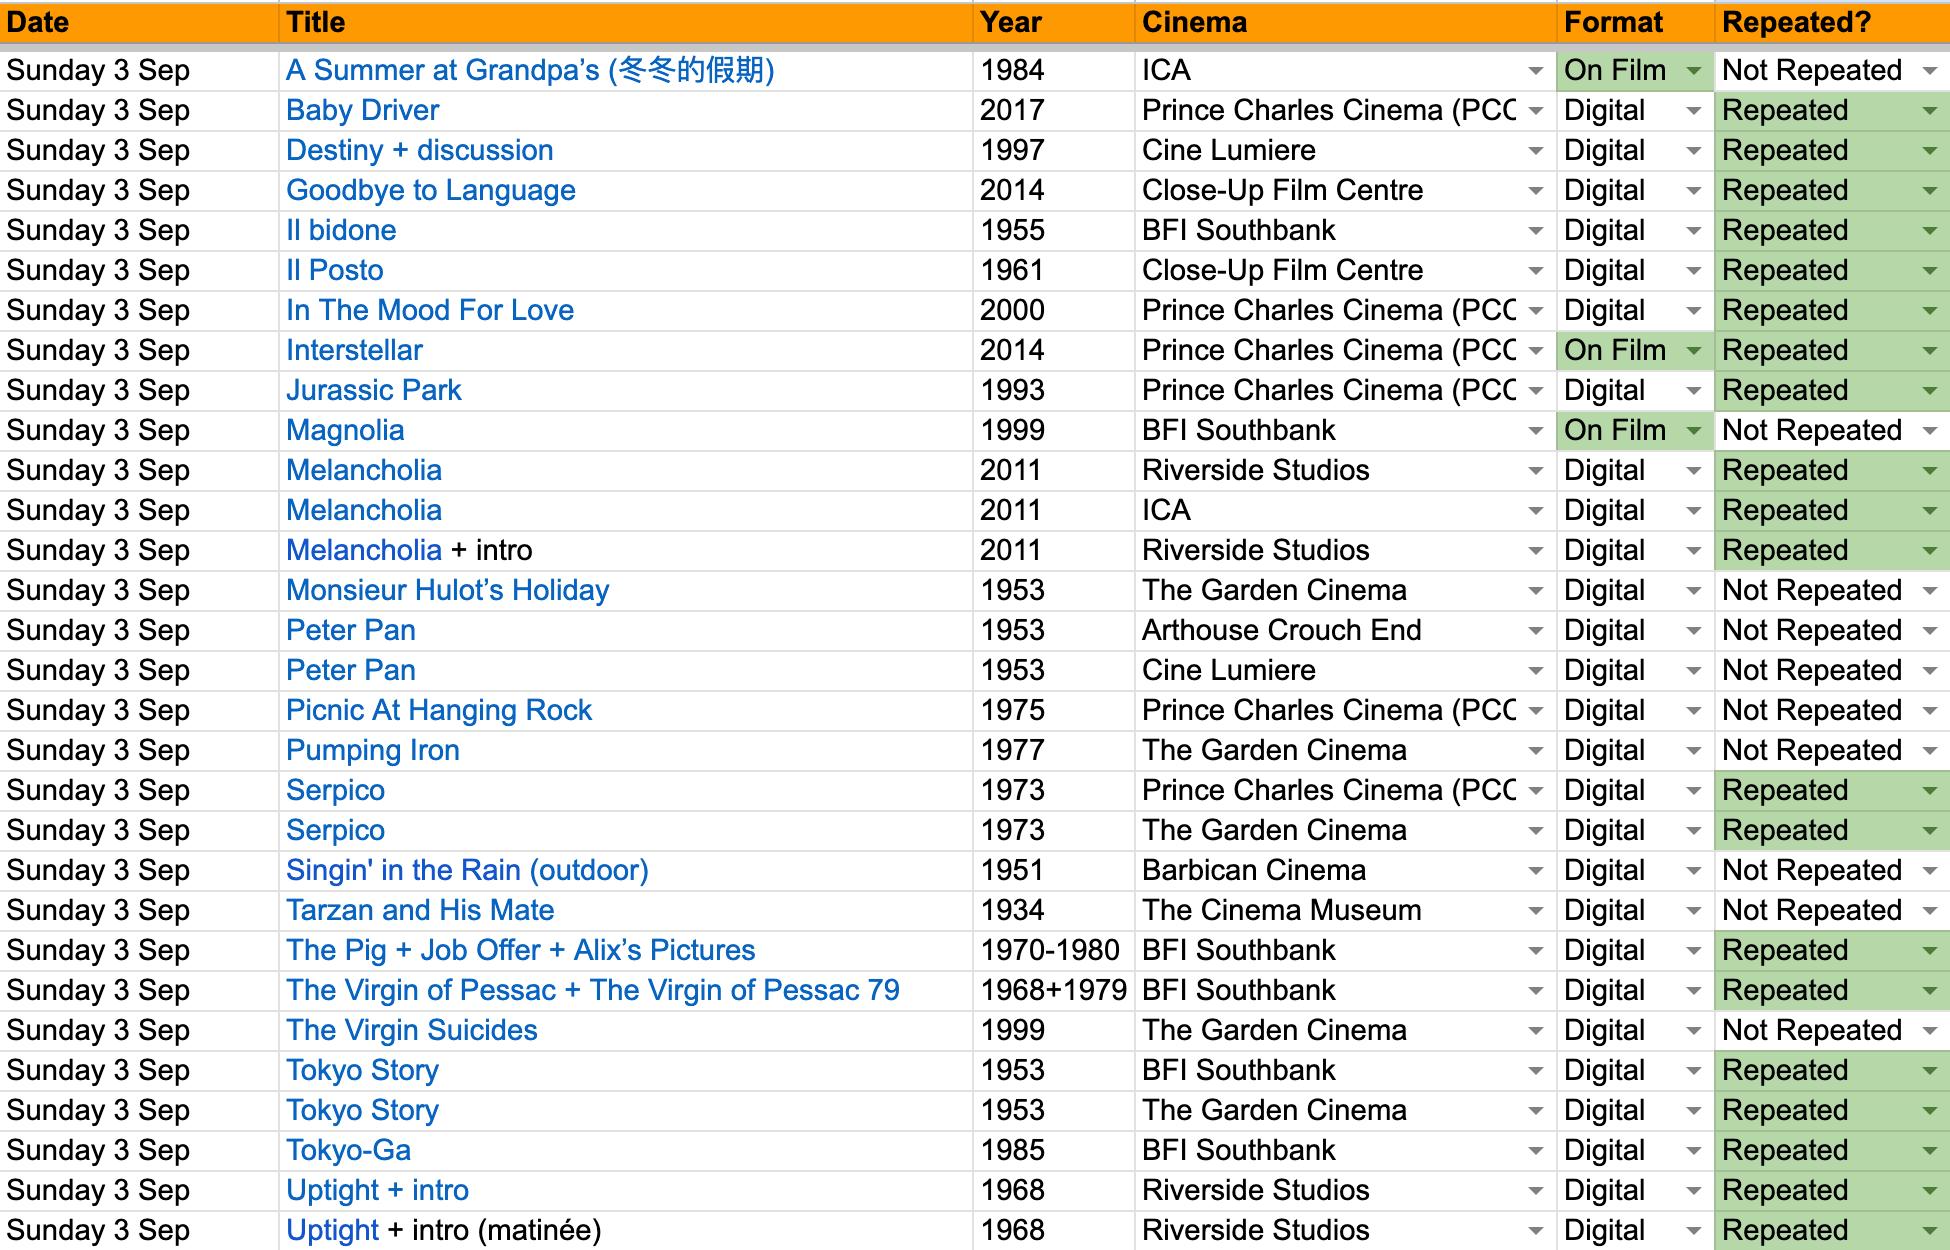Expand Cinema dropdown for Tarzan and His Mate
The height and width of the screenshot is (1250, 1950).
[x=1535, y=911]
